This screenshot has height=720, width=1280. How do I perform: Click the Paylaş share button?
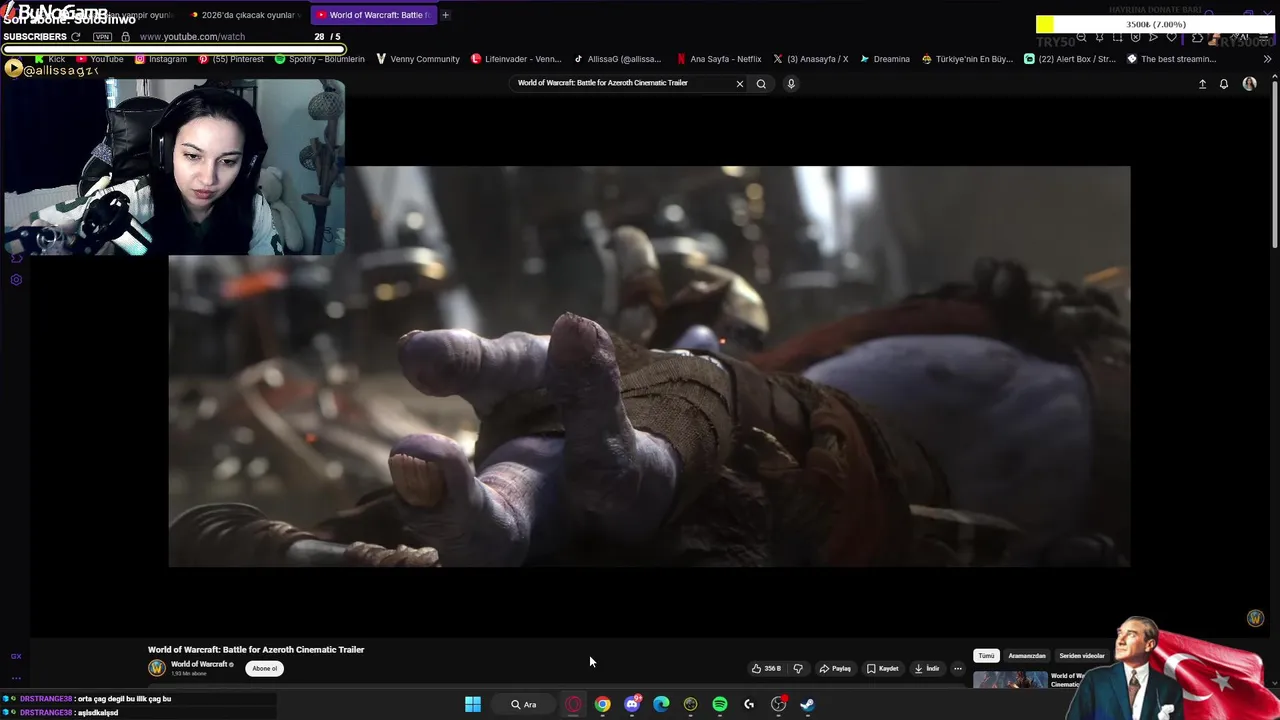click(835, 668)
